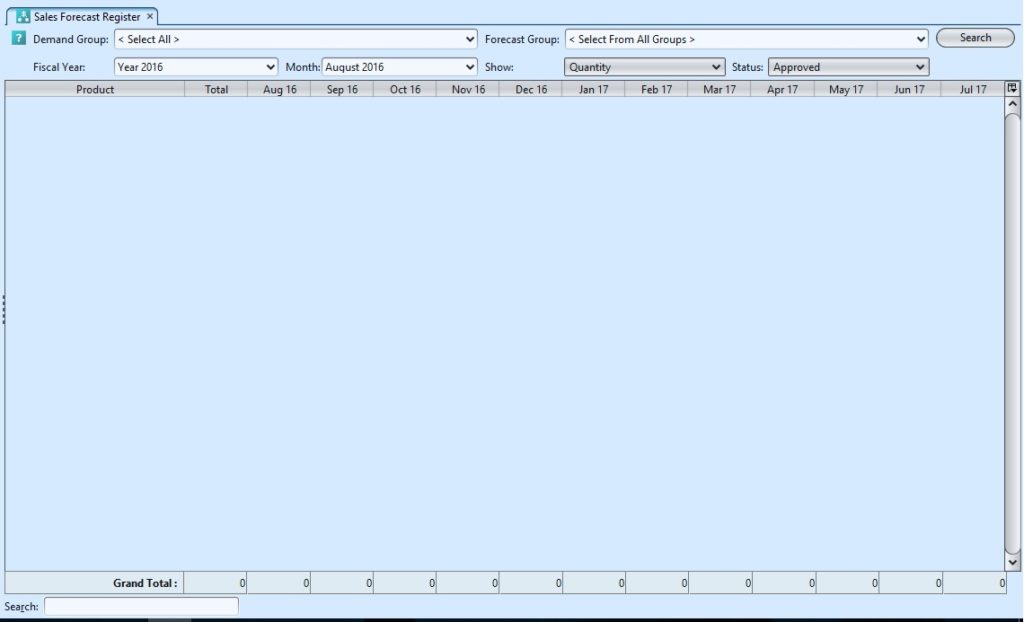Expand the Fiscal Year dropdown
Image resolution: width=1024 pixels, height=622 pixels.
pos(196,67)
